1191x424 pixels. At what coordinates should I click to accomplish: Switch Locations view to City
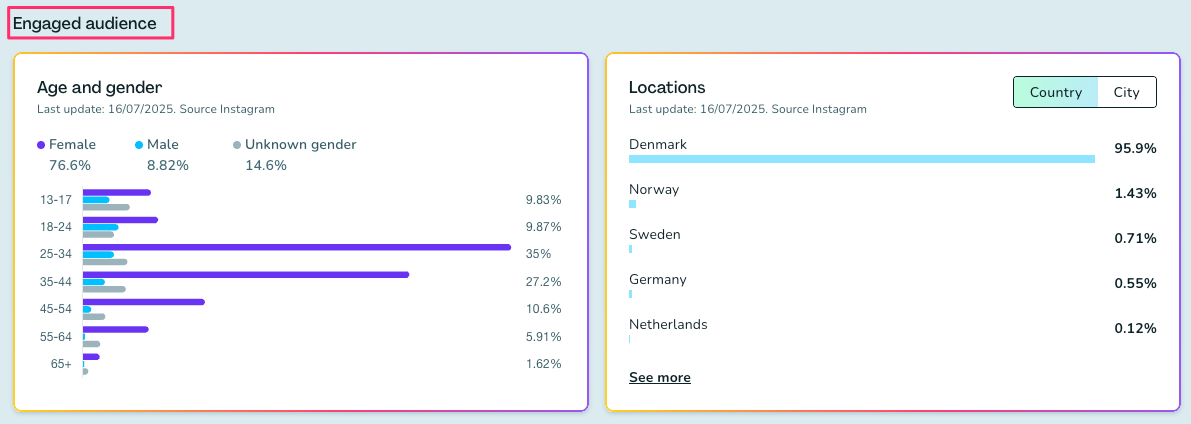click(1126, 92)
